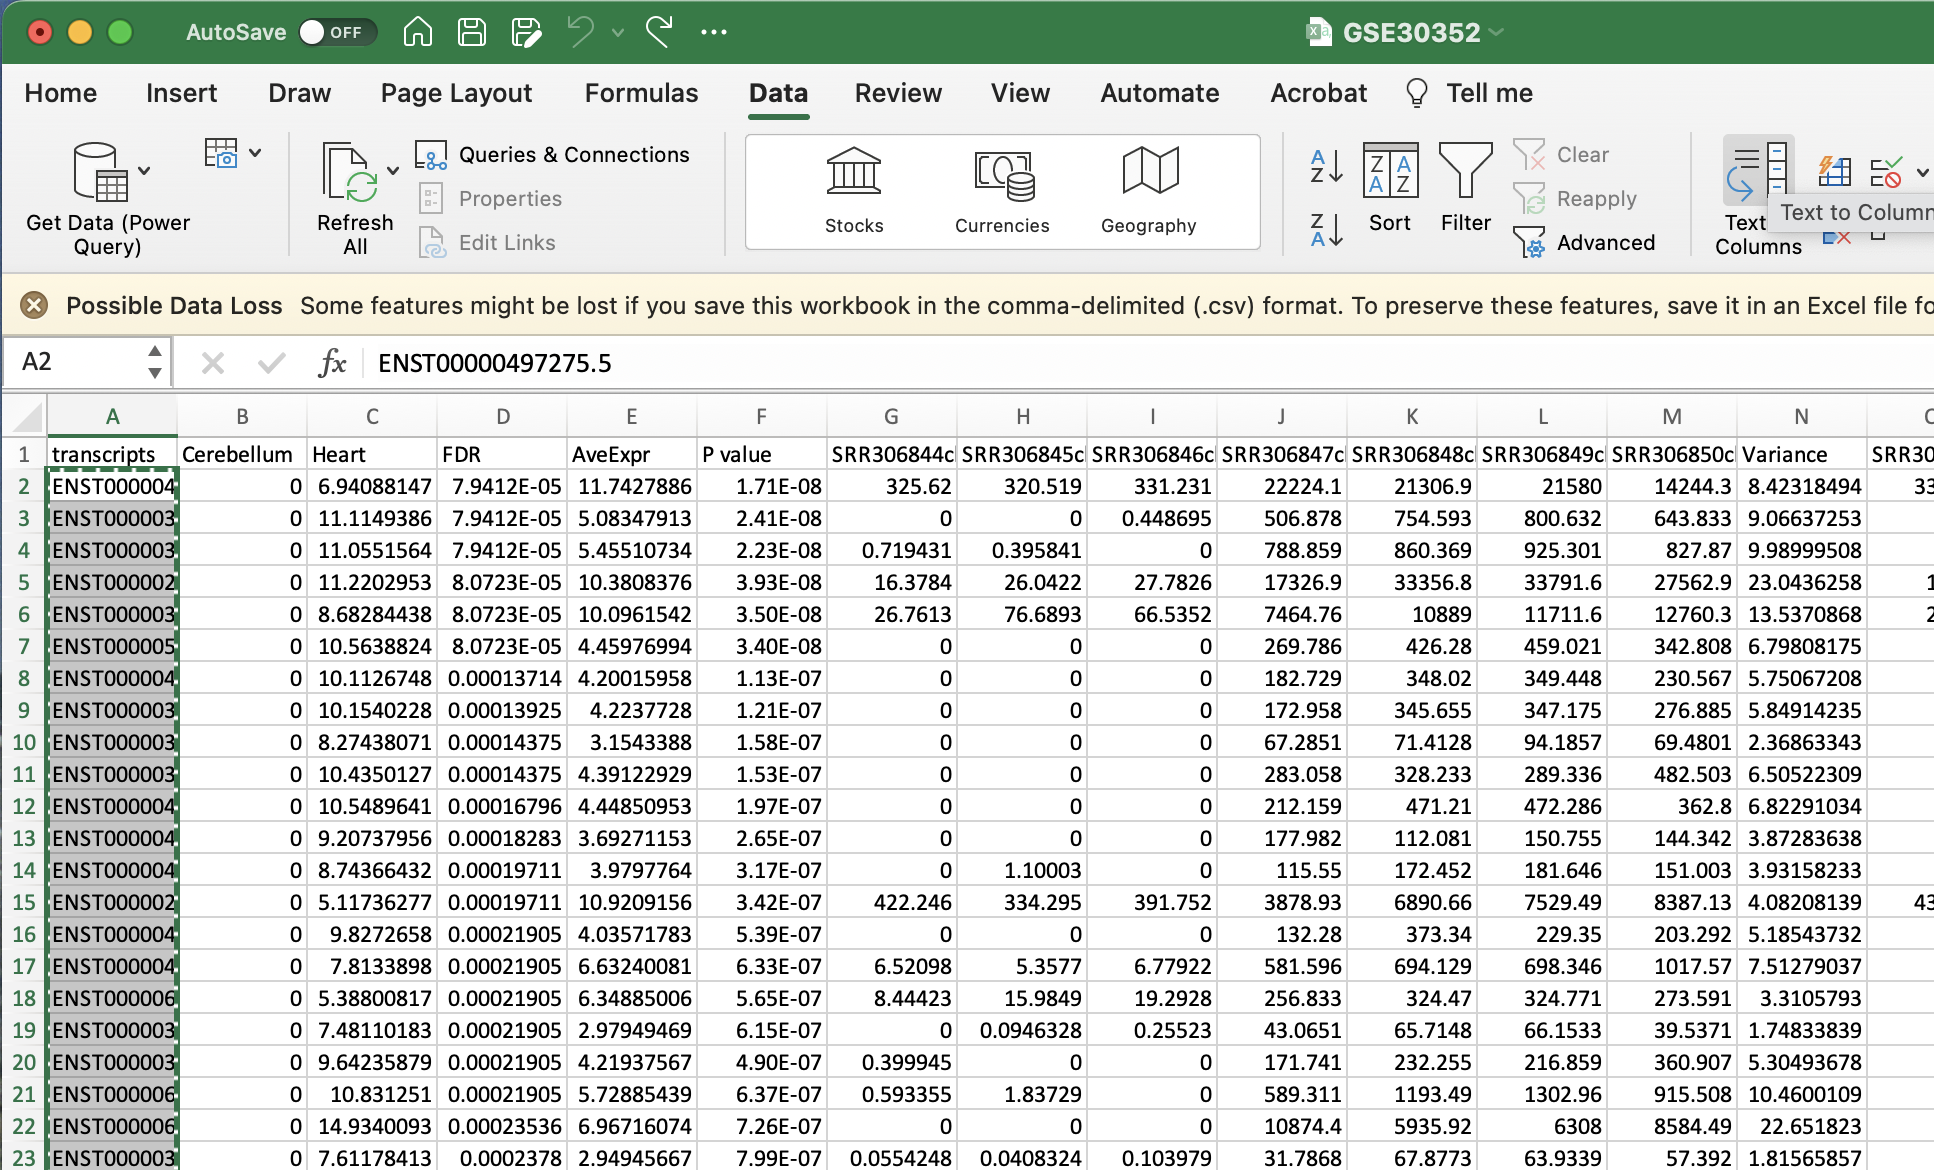Select column F header
The height and width of the screenshot is (1170, 1934).
coord(762,416)
